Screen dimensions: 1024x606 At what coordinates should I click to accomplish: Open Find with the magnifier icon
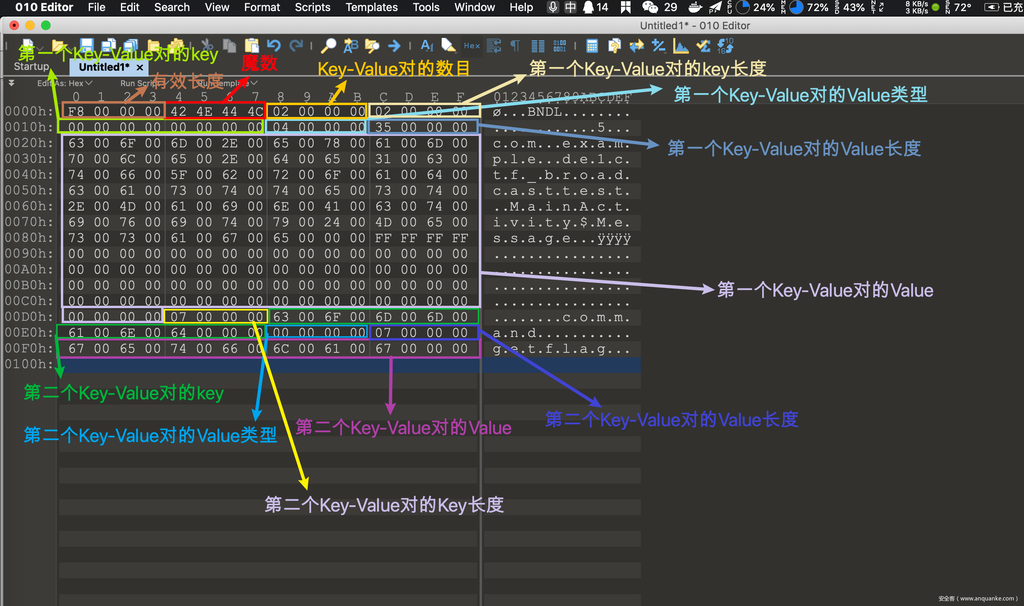328,46
